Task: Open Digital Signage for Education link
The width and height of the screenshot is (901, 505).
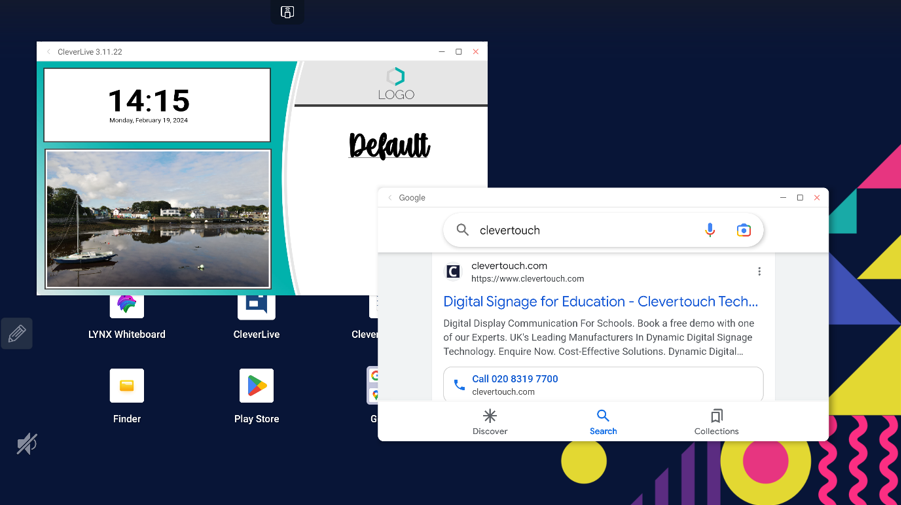Action: [x=600, y=301]
